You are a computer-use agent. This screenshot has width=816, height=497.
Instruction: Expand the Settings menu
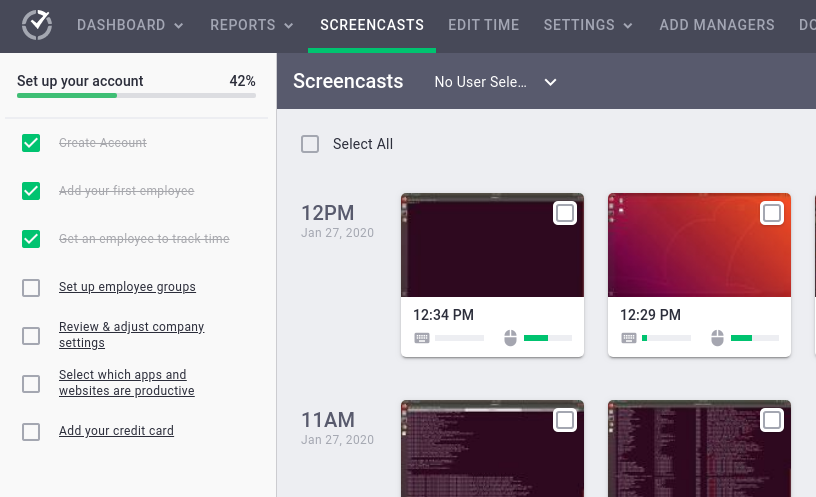coord(588,25)
